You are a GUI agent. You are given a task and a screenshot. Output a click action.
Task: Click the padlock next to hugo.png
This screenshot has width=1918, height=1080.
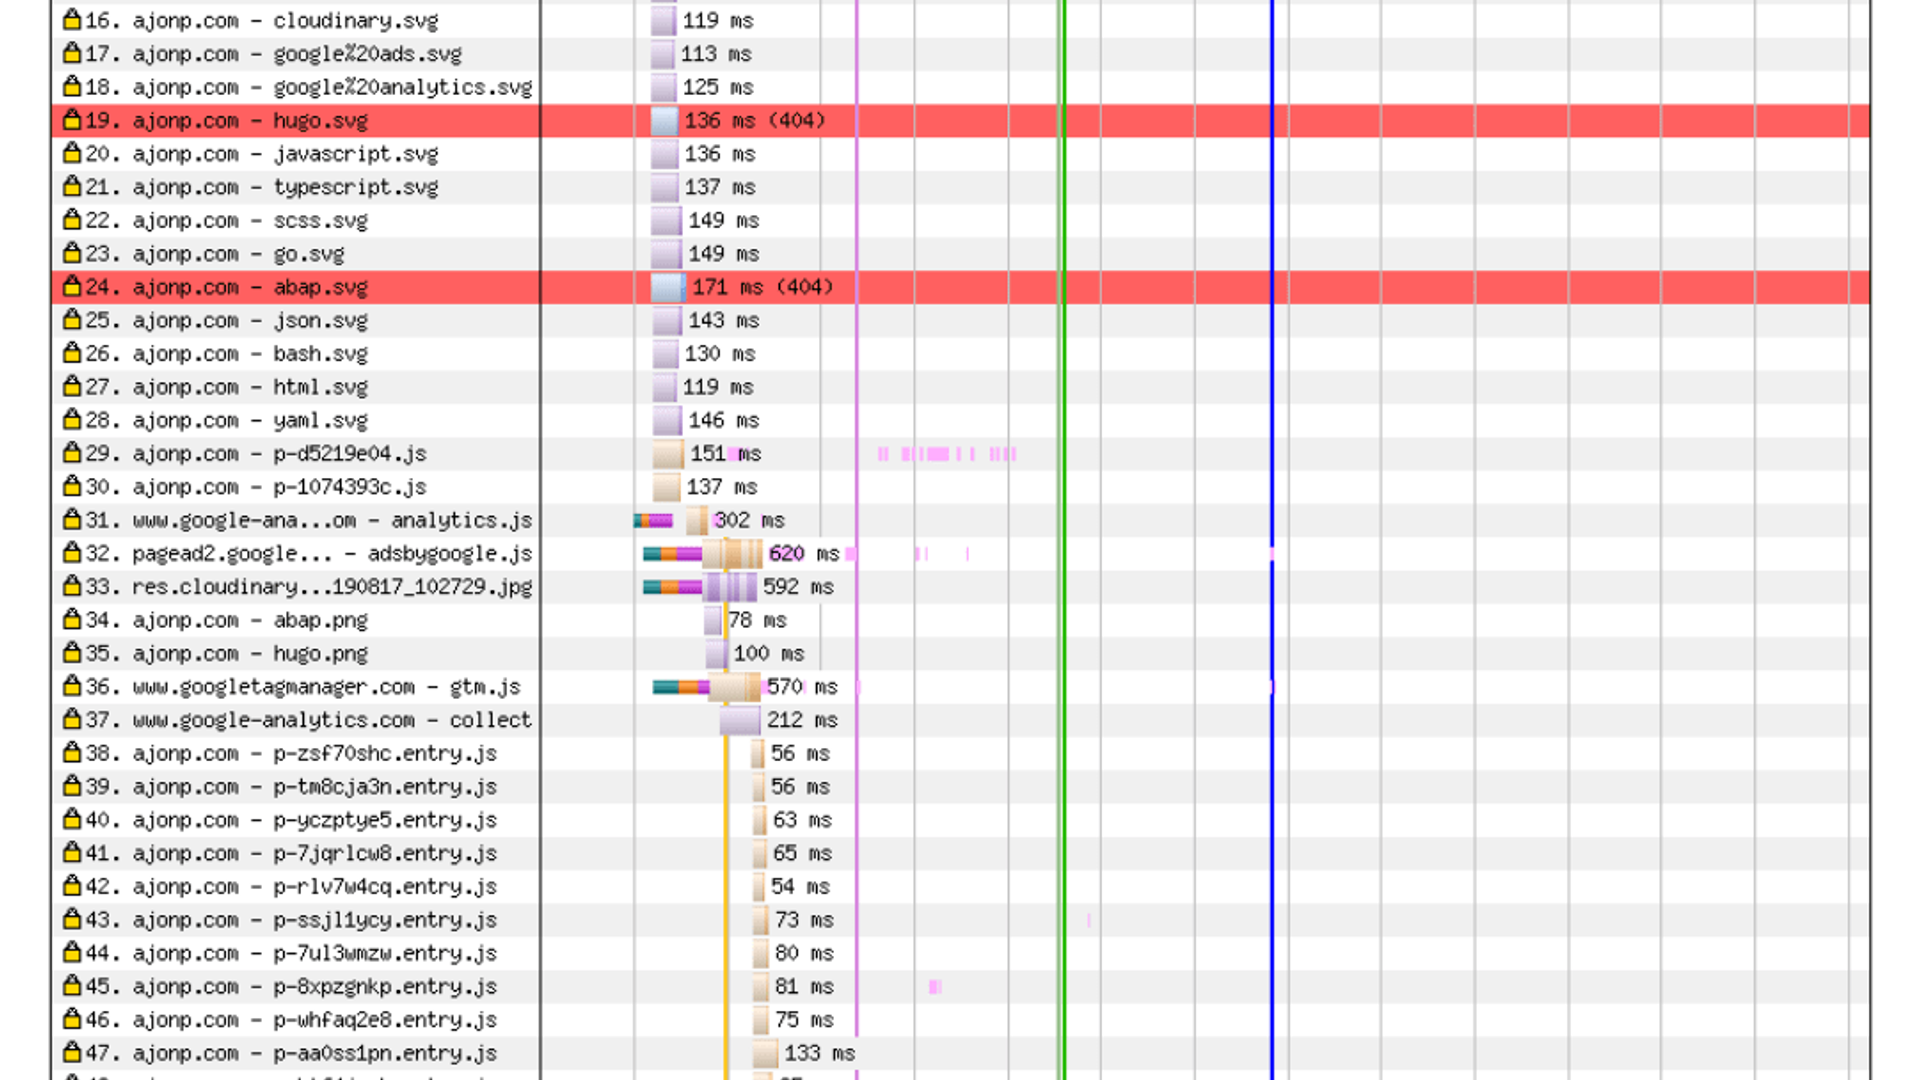(x=71, y=653)
